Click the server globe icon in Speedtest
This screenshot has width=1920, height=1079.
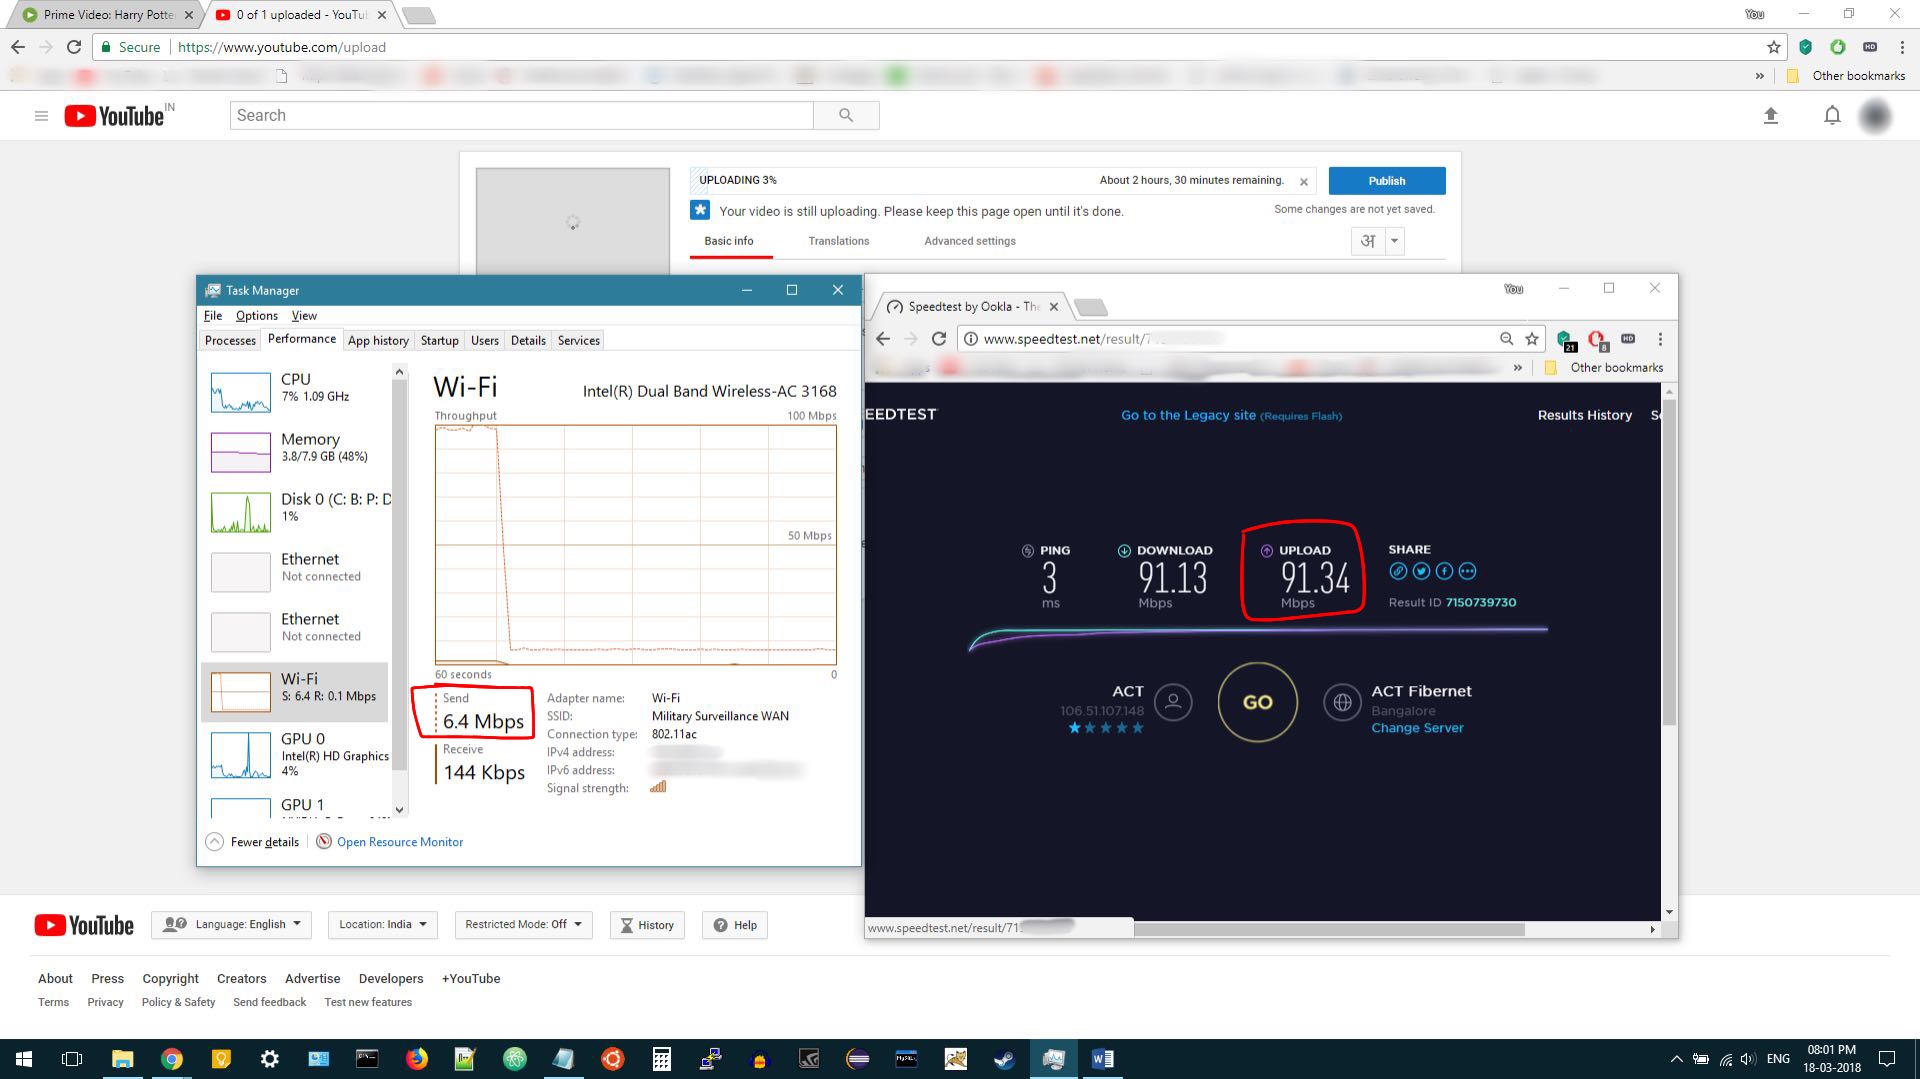tap(1343, 702)
